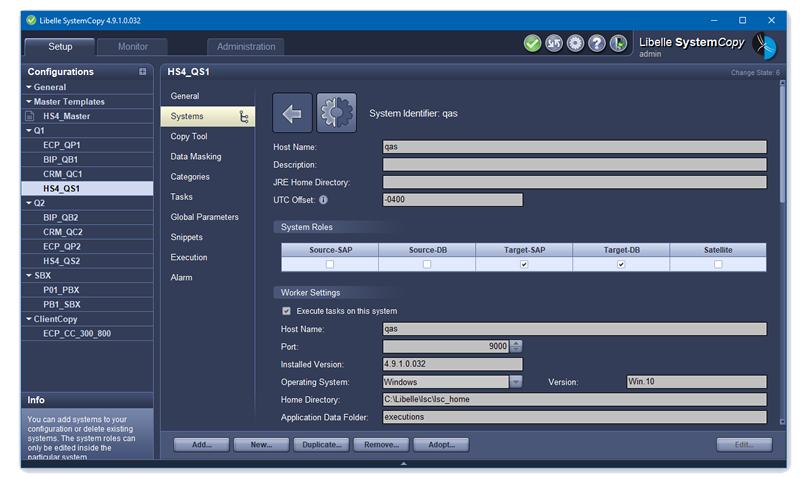Screen dimensions: 800x478
Task: Open help with the question mark icon
Action: tap(597, 44)
